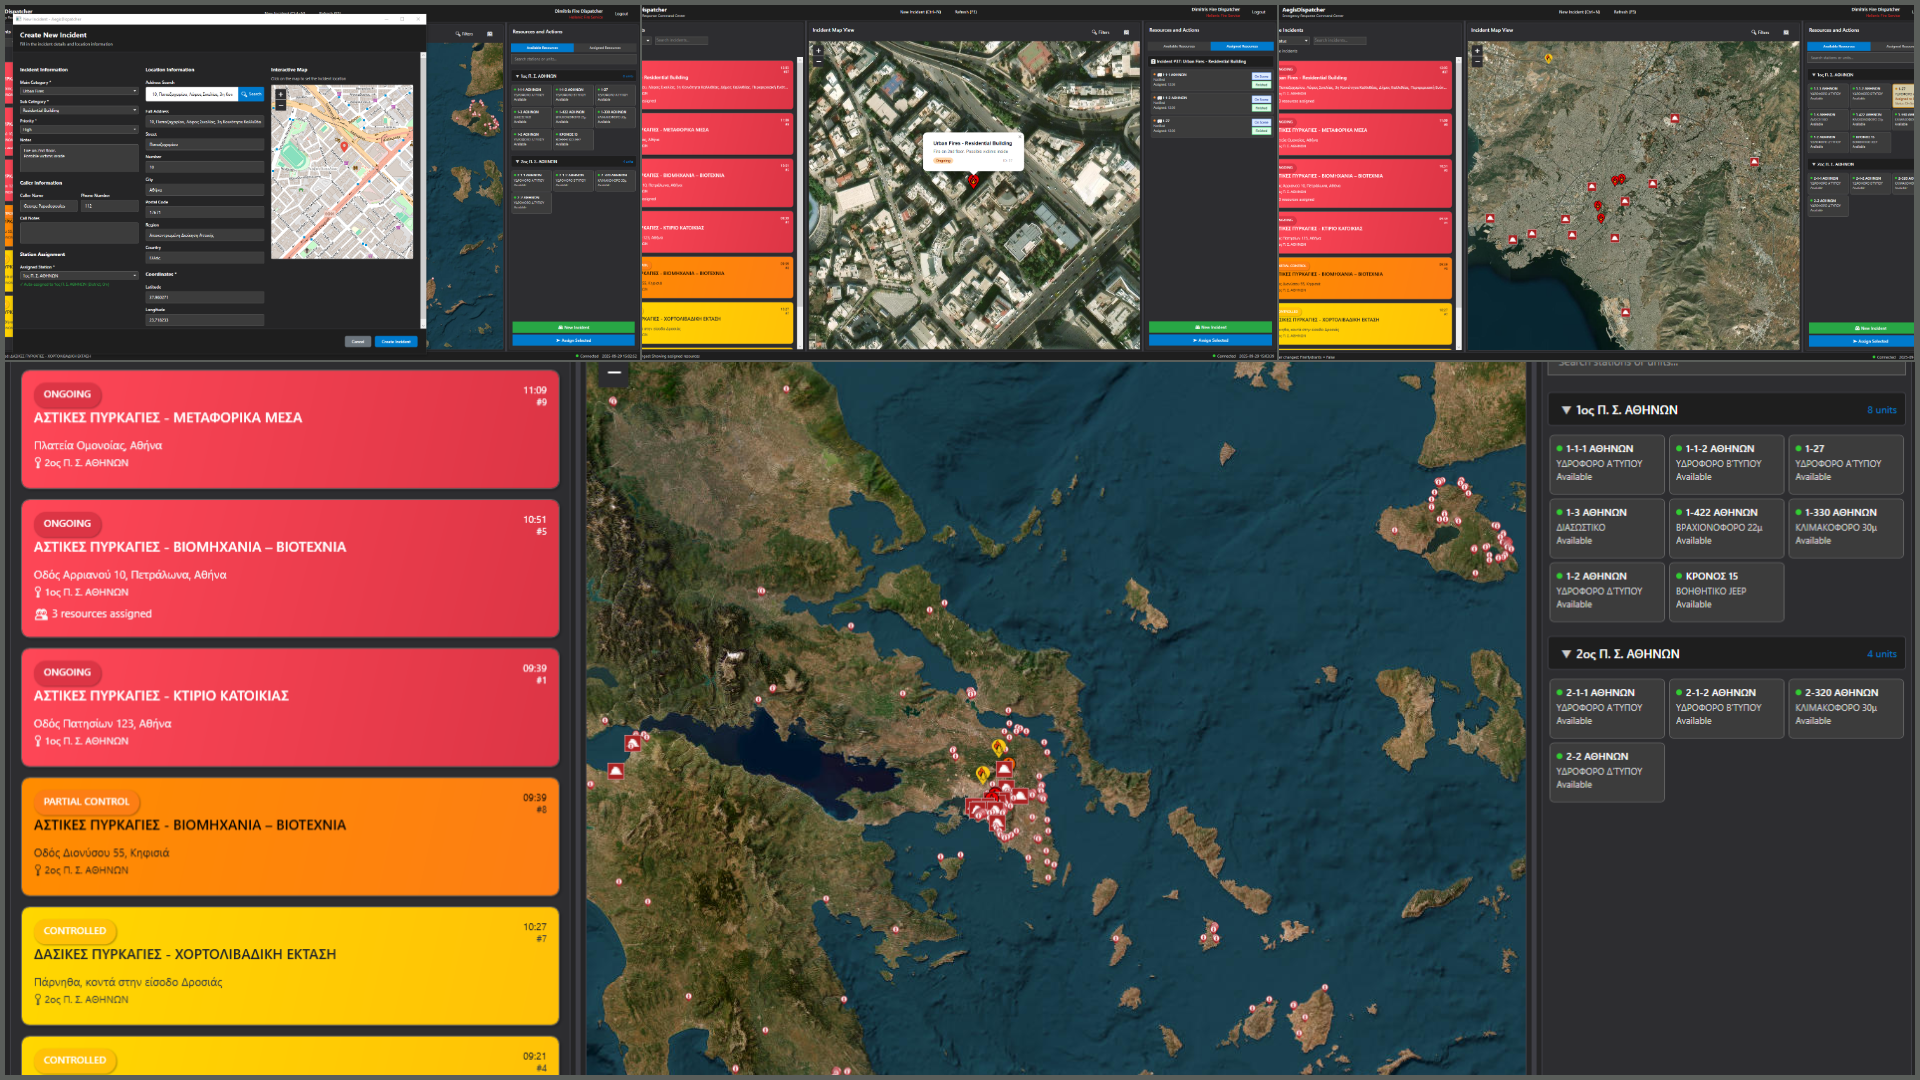Click a yellow warning marker near Parnitha
Screen dimensions: 1920x1080
point(998,748)
